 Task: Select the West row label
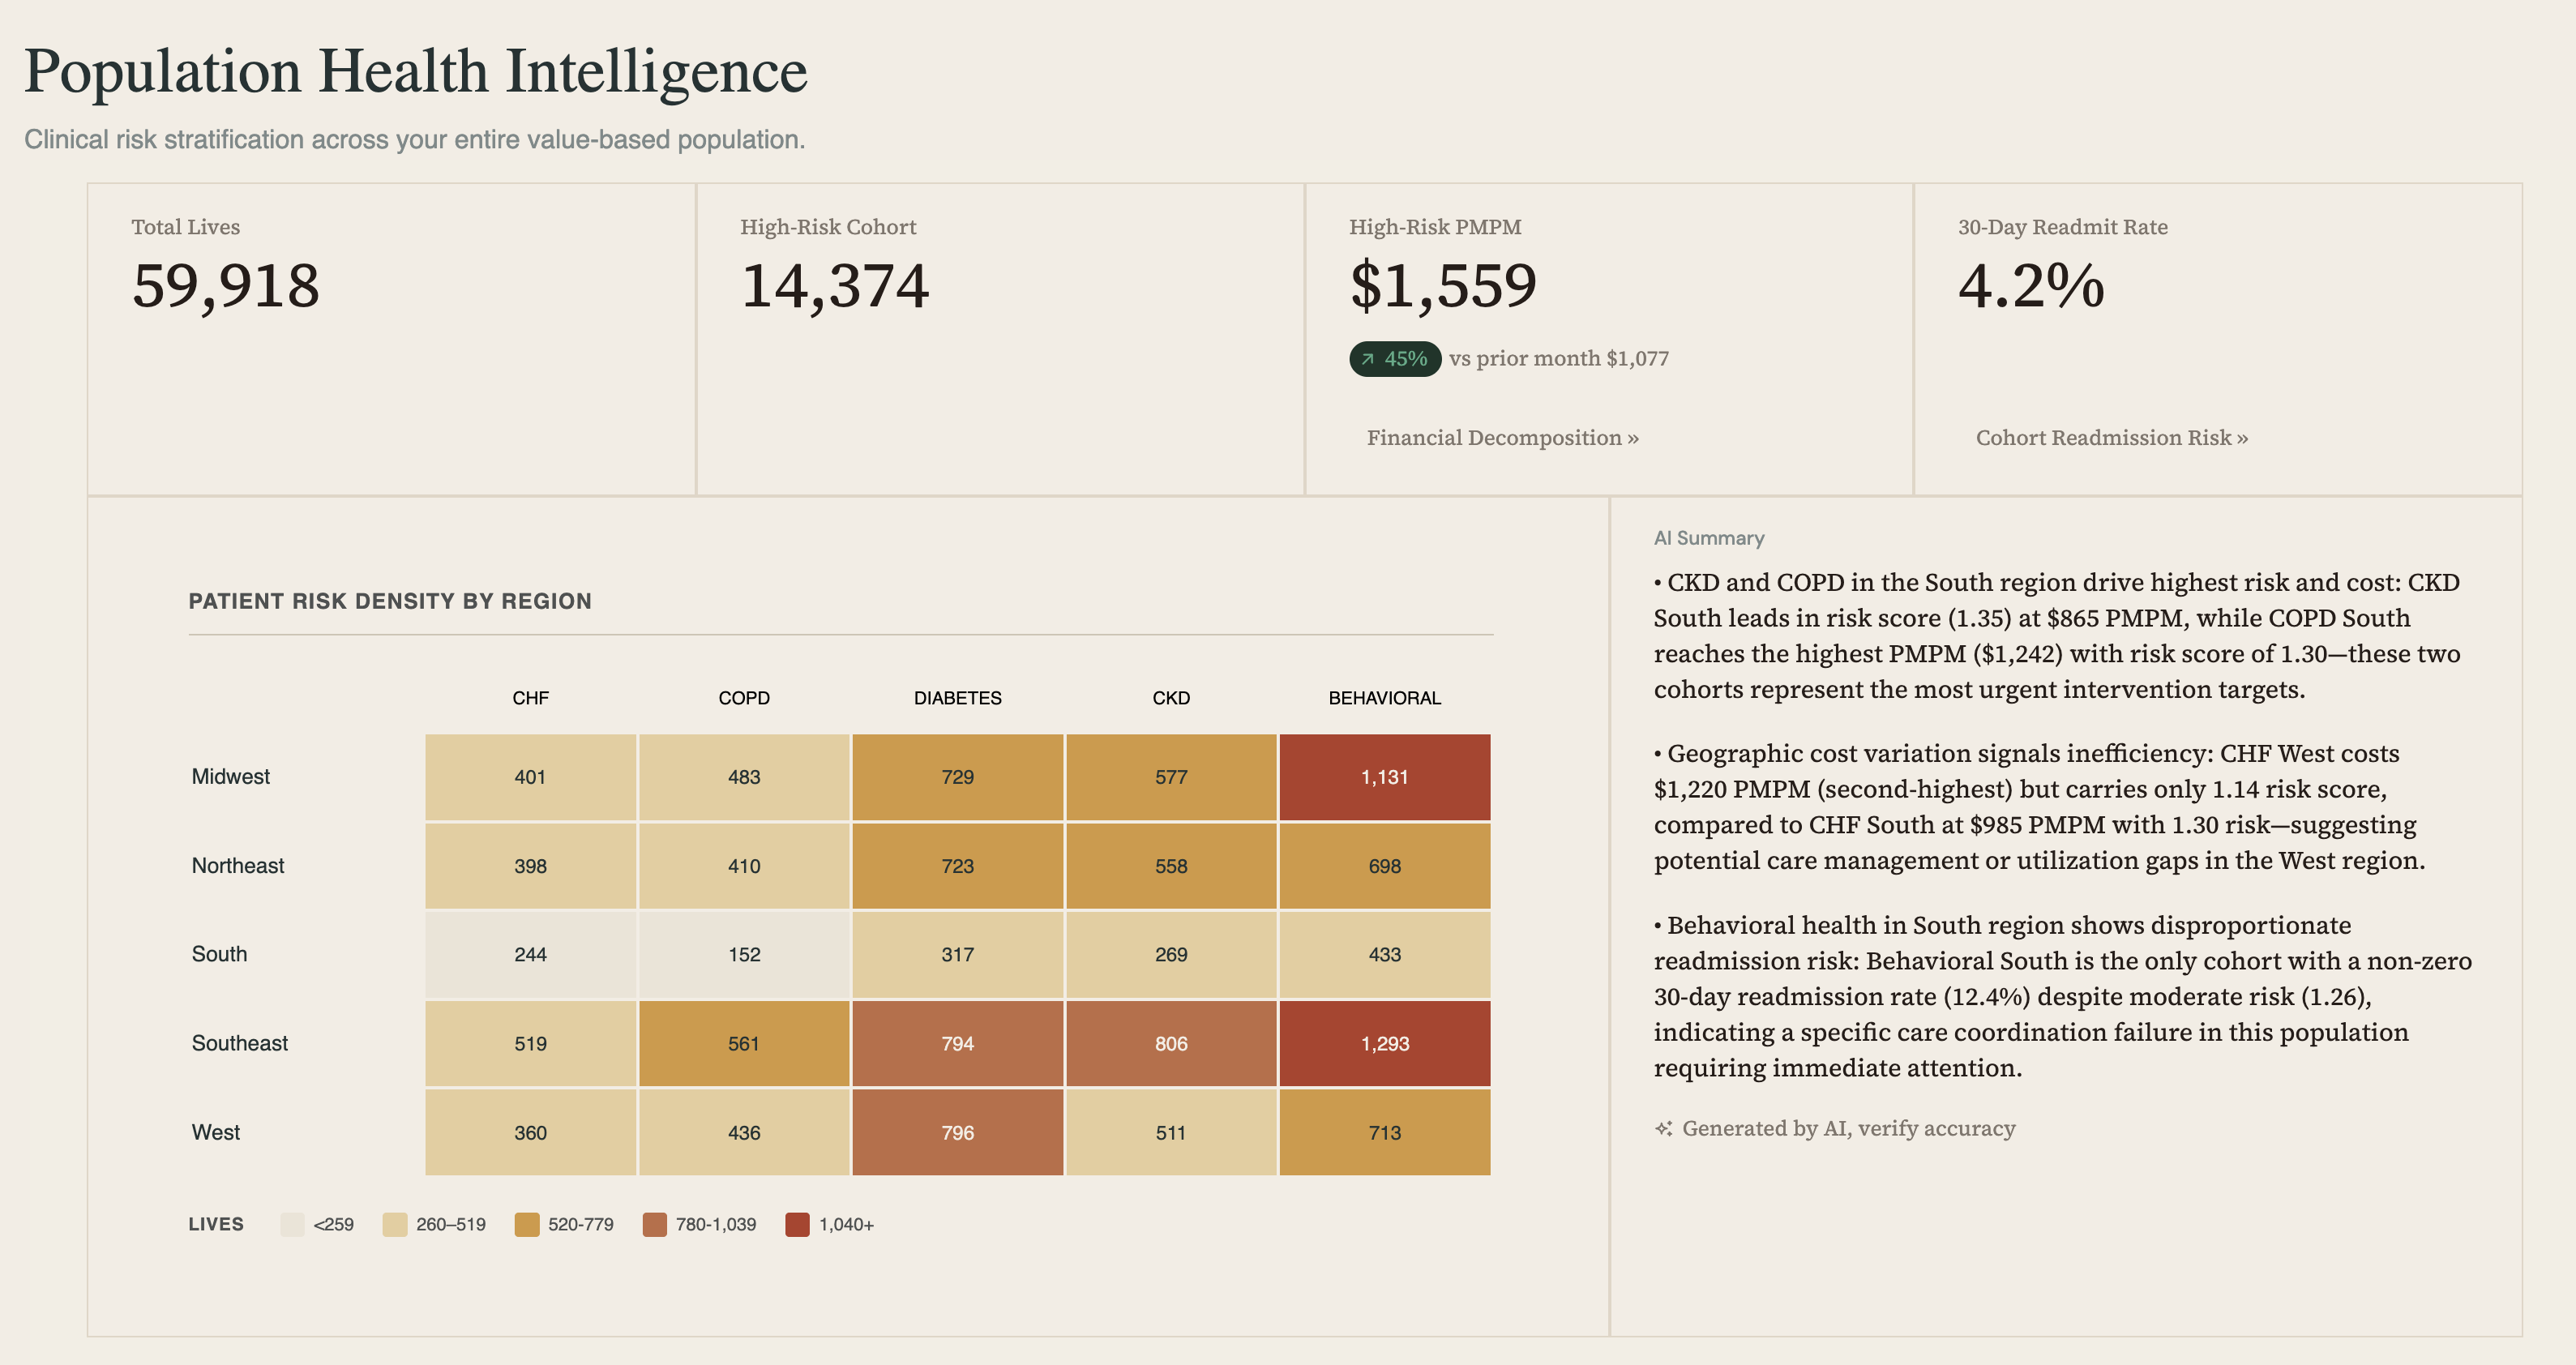pyautogui.click(x=216, y=1132)
